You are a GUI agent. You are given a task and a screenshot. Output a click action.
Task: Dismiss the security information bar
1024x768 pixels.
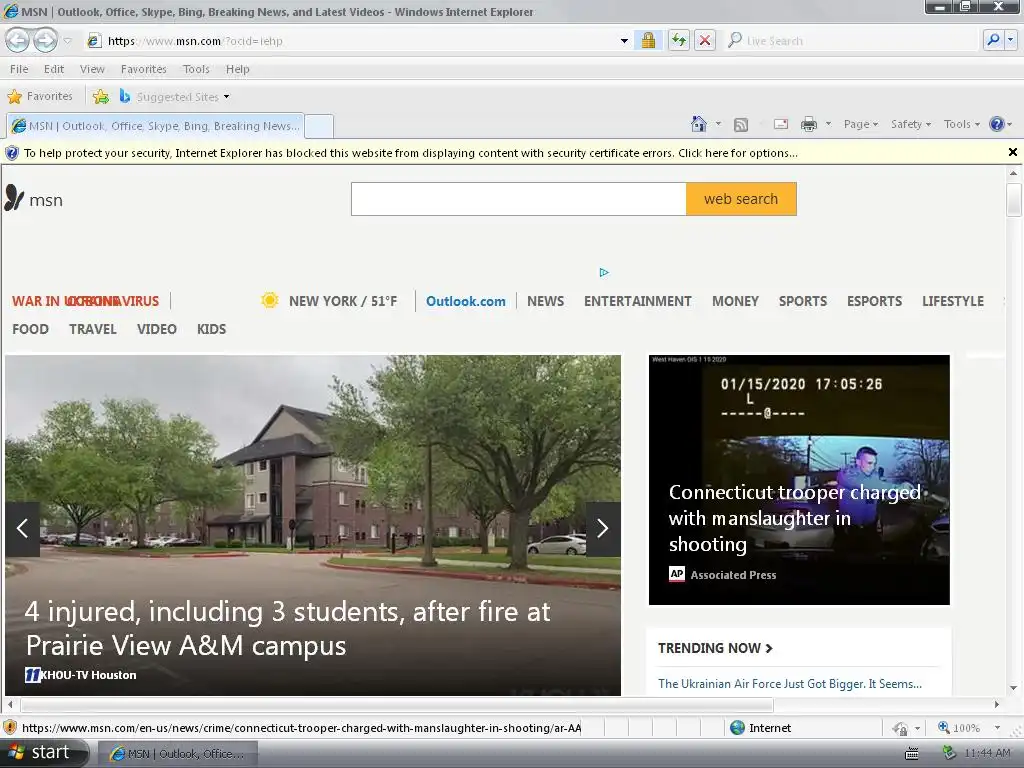(1012, 152)
